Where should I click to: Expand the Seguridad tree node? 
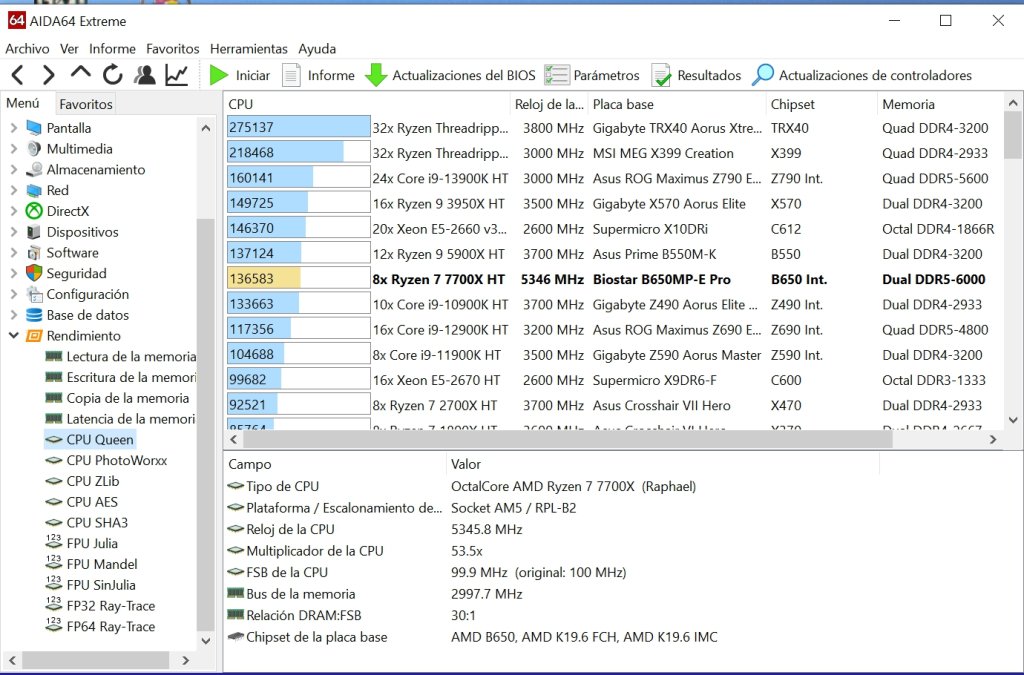coord(14,274)
